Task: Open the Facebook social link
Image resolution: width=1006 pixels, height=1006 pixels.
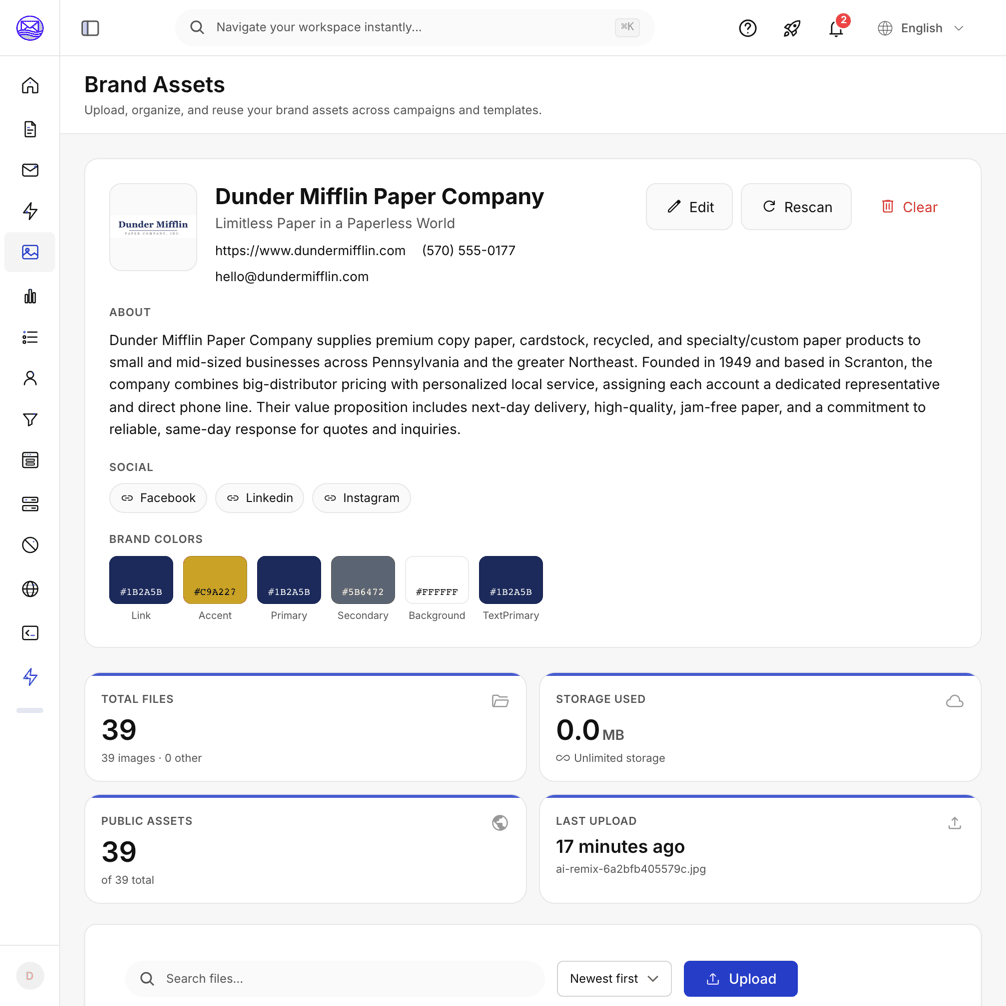Action: click(158, 498)
